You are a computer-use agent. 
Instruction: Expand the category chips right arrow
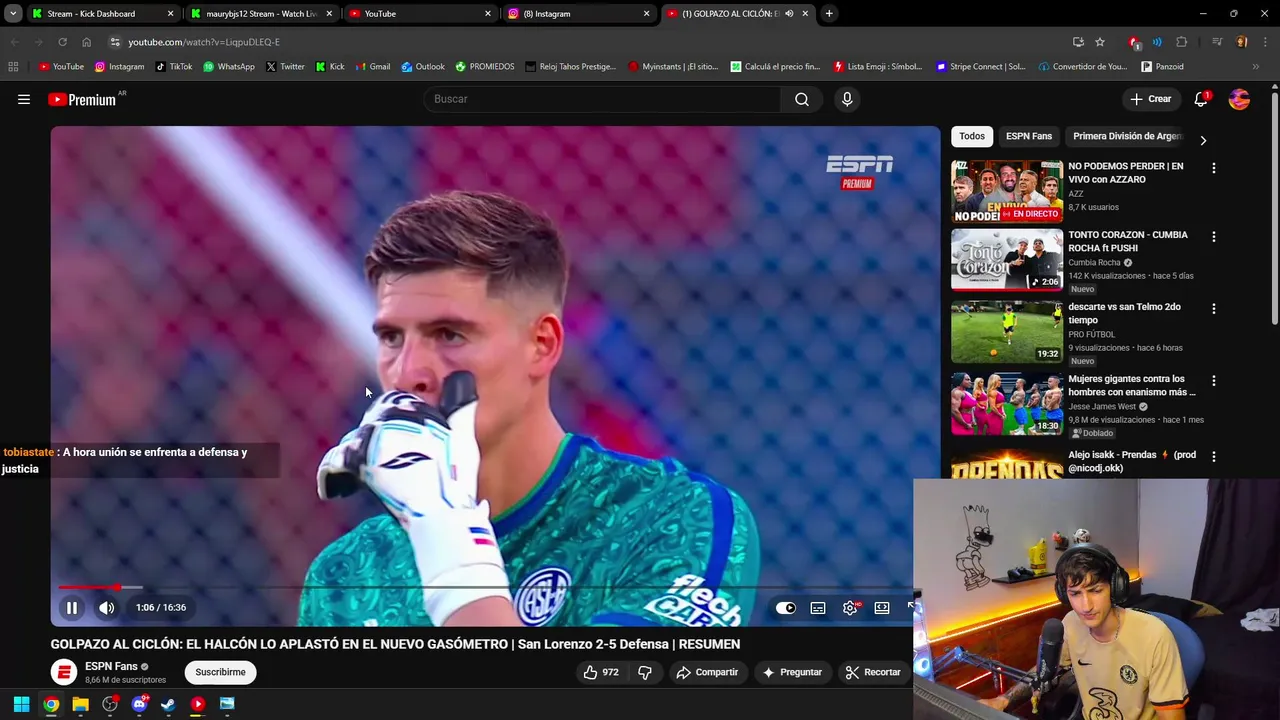(x=1203, y=140)
